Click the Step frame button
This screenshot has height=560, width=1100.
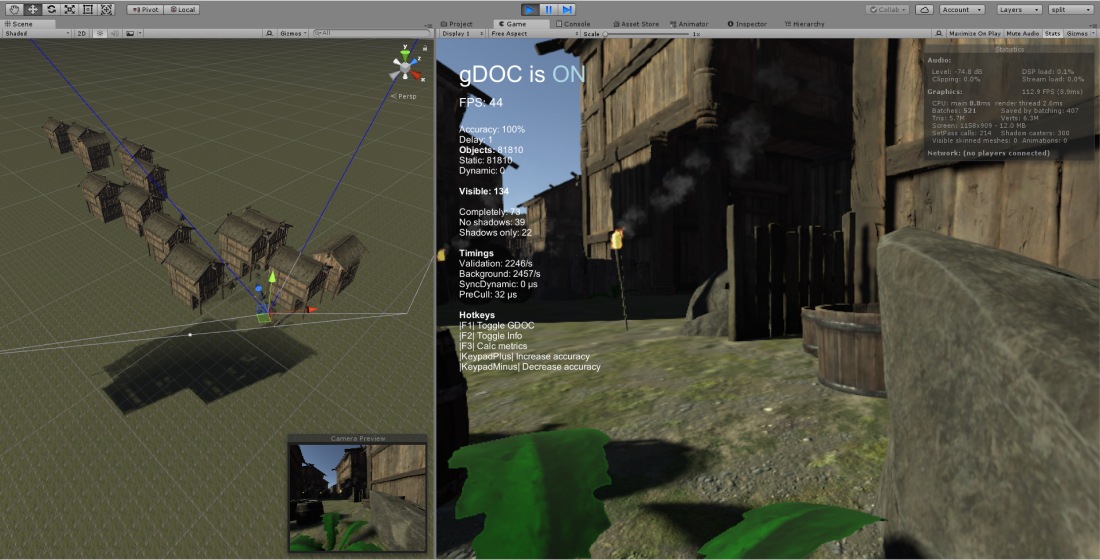point(568,9)
